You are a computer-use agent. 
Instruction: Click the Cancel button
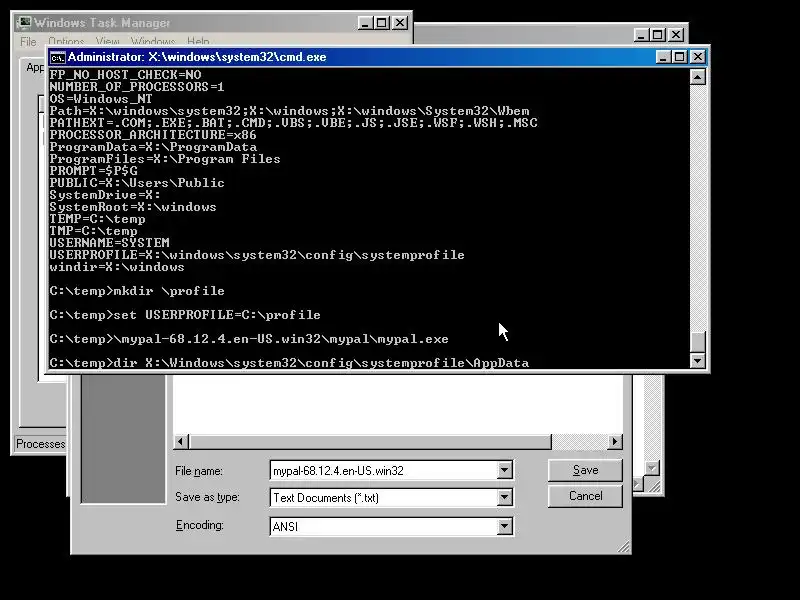[x=585, y=496]
